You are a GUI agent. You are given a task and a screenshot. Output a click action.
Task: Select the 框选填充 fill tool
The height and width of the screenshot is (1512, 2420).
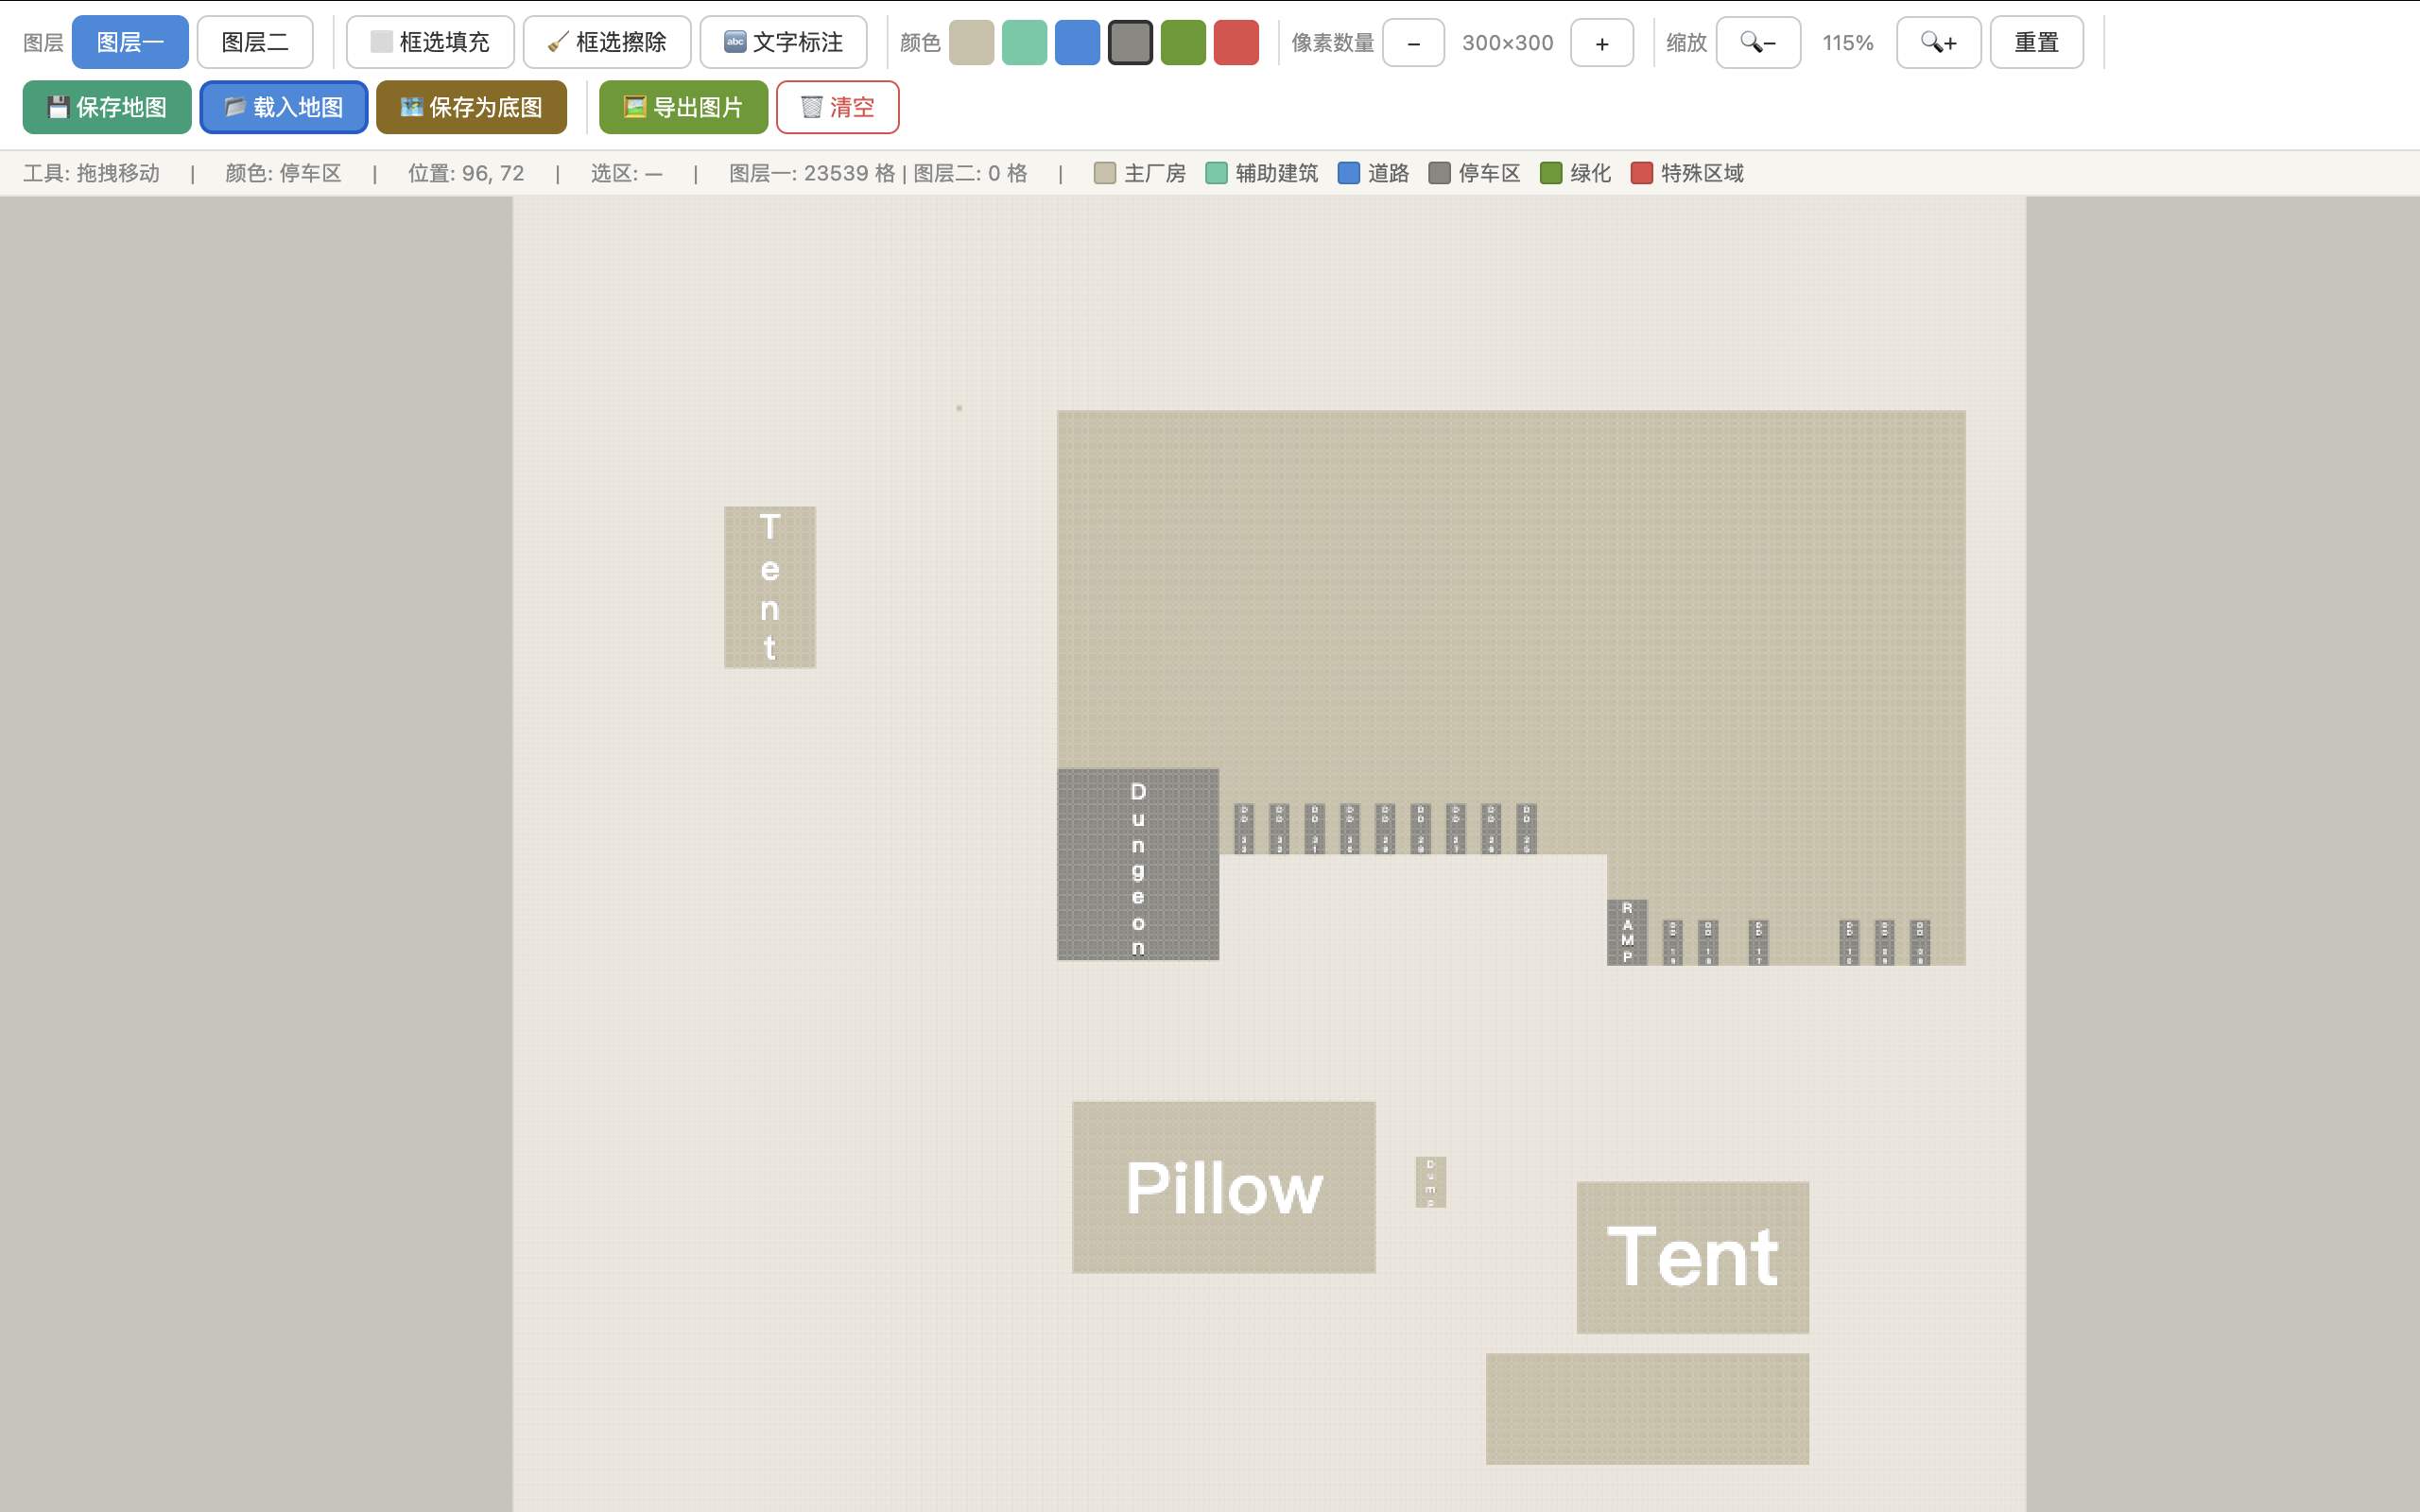[x=430, y=42]
